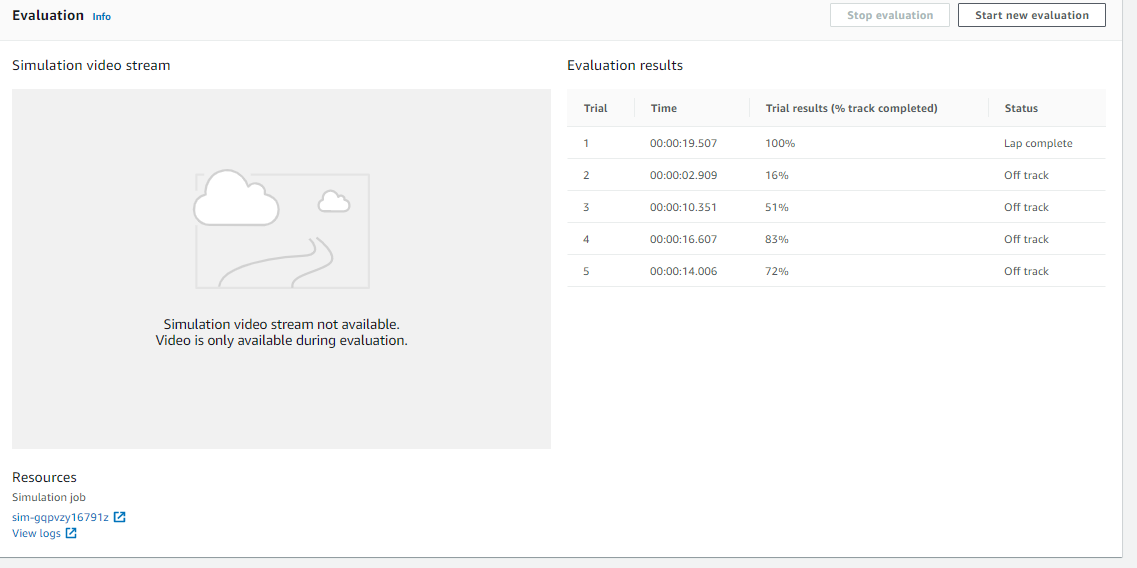Click external link icon next to sim-gqpvzy16791z
This screenshot has height=568, width=1137.
click(x=120, y=517)
